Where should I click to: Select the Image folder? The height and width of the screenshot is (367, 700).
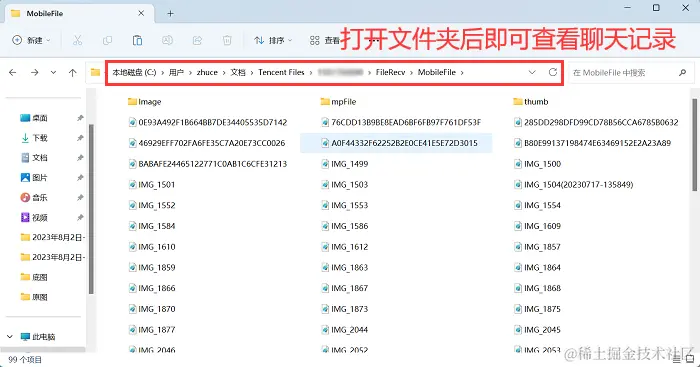coord(144,102)
